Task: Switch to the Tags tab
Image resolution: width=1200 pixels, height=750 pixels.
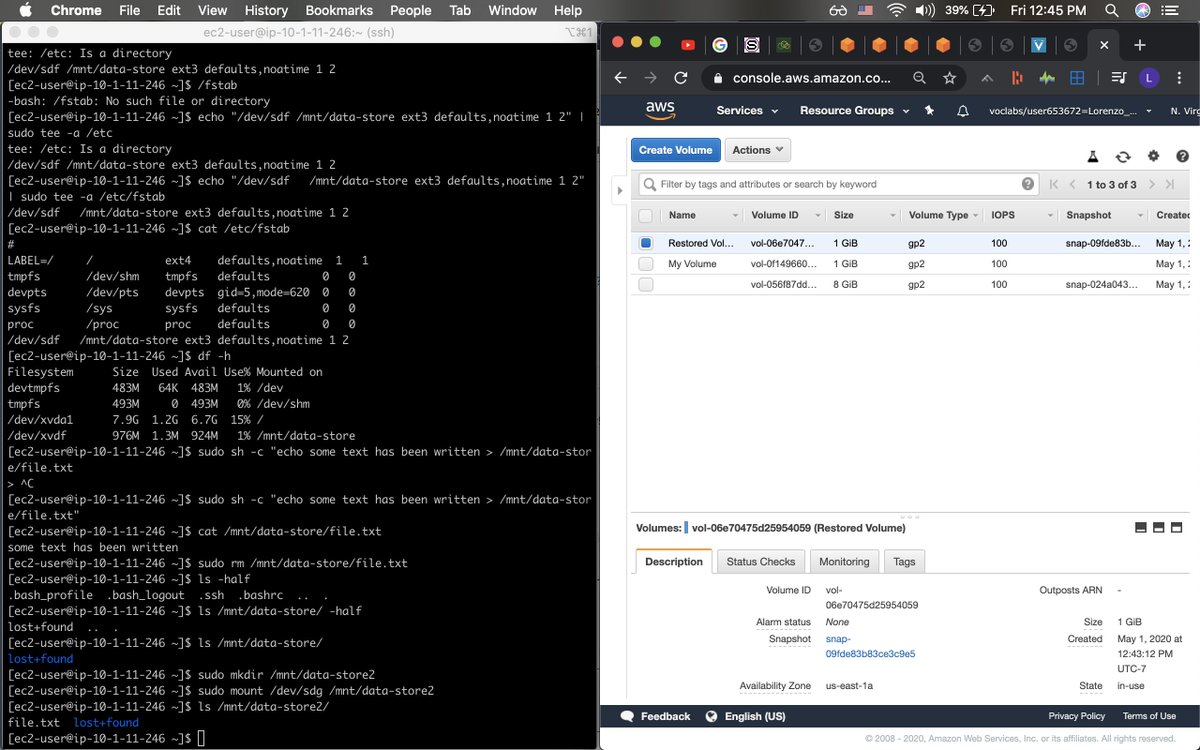Action: [x=904, y=562]
